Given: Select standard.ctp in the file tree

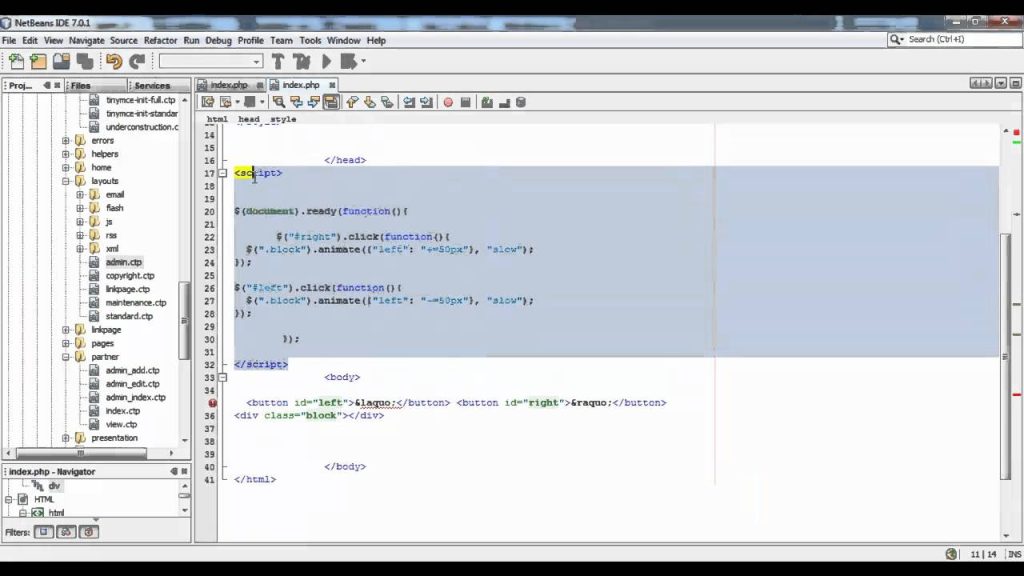Looking at the screenshot, I should point(129,316).
